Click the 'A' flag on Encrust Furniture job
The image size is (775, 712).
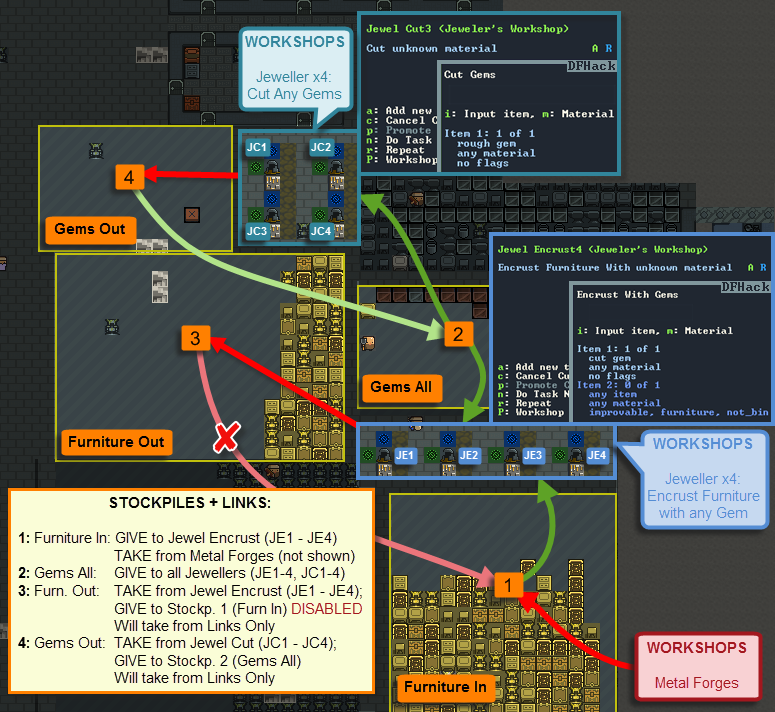click(x=750, y=267)
